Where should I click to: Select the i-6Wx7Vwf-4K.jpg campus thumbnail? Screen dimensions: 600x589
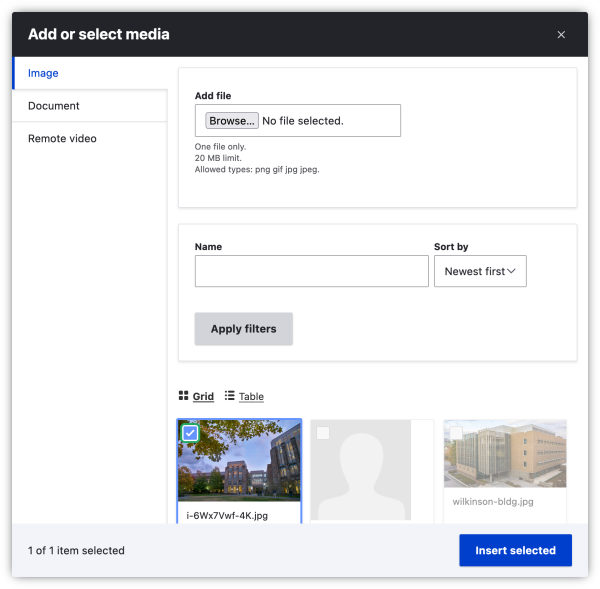coord(240,460)
